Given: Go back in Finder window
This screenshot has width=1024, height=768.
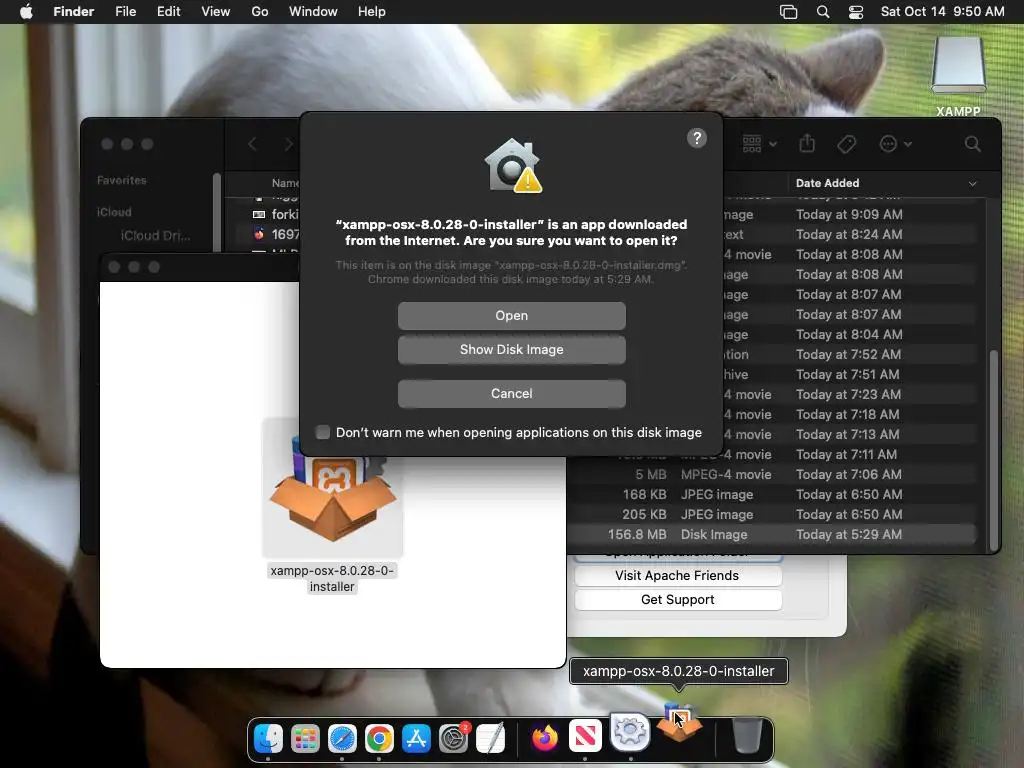Looking at the screenshot, I should point(253,144).
